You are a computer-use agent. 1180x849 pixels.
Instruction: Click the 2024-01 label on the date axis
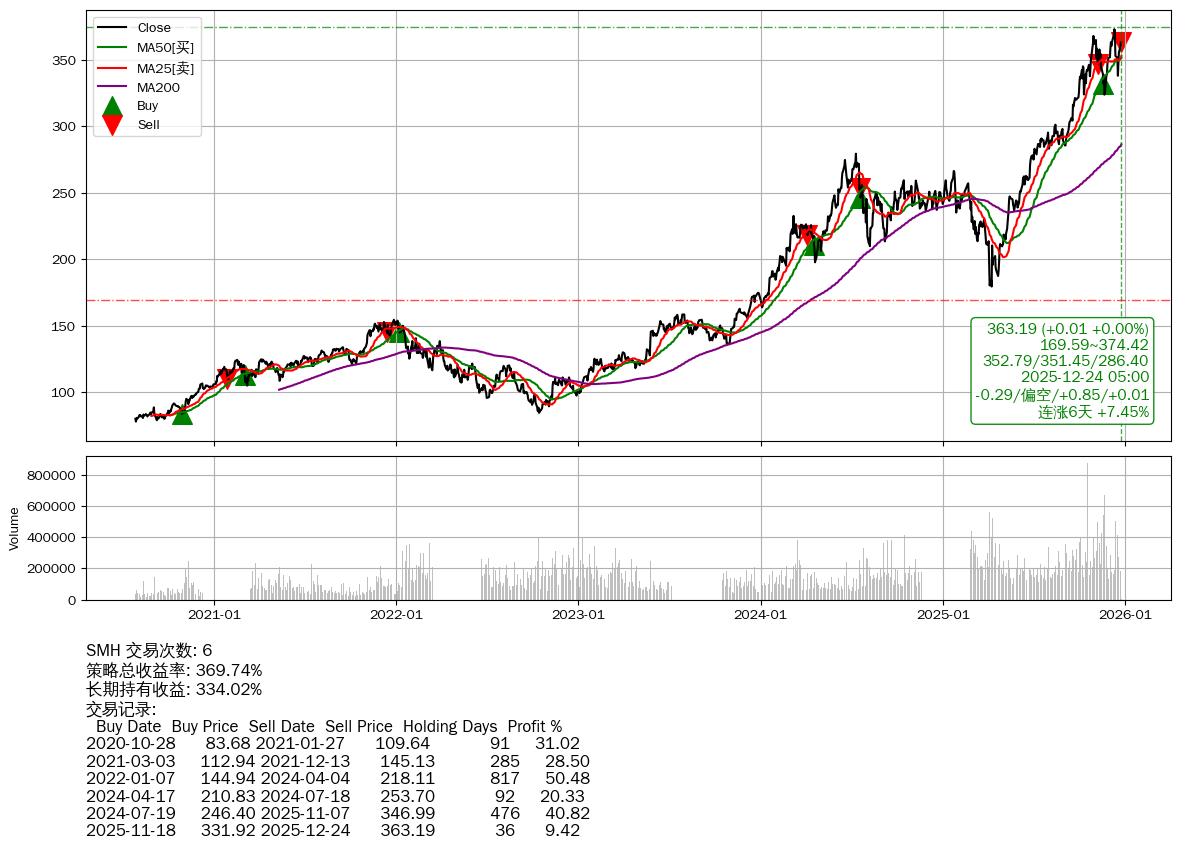[x=761, y=615]
